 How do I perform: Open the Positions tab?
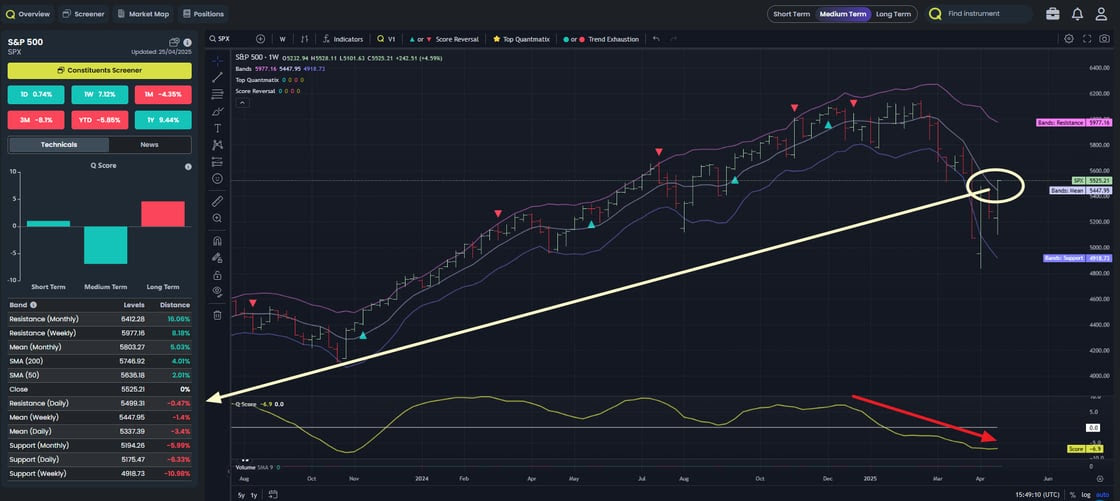coord(203,14)
